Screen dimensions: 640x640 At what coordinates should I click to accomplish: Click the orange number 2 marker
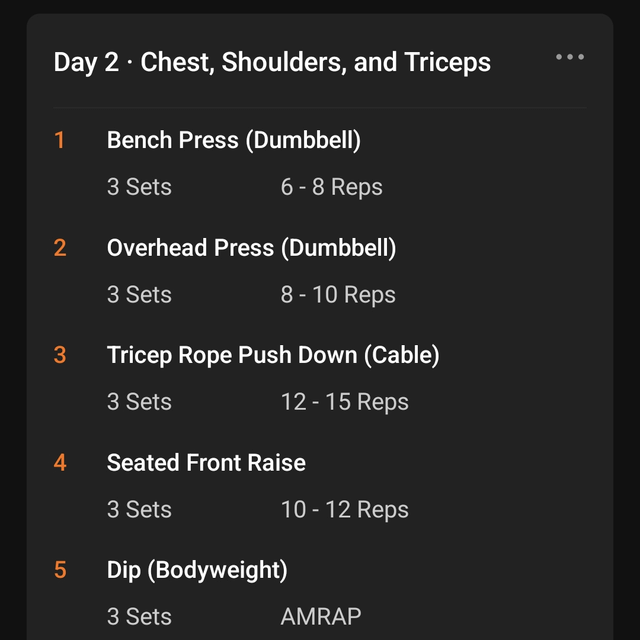[x=60, y=248]
